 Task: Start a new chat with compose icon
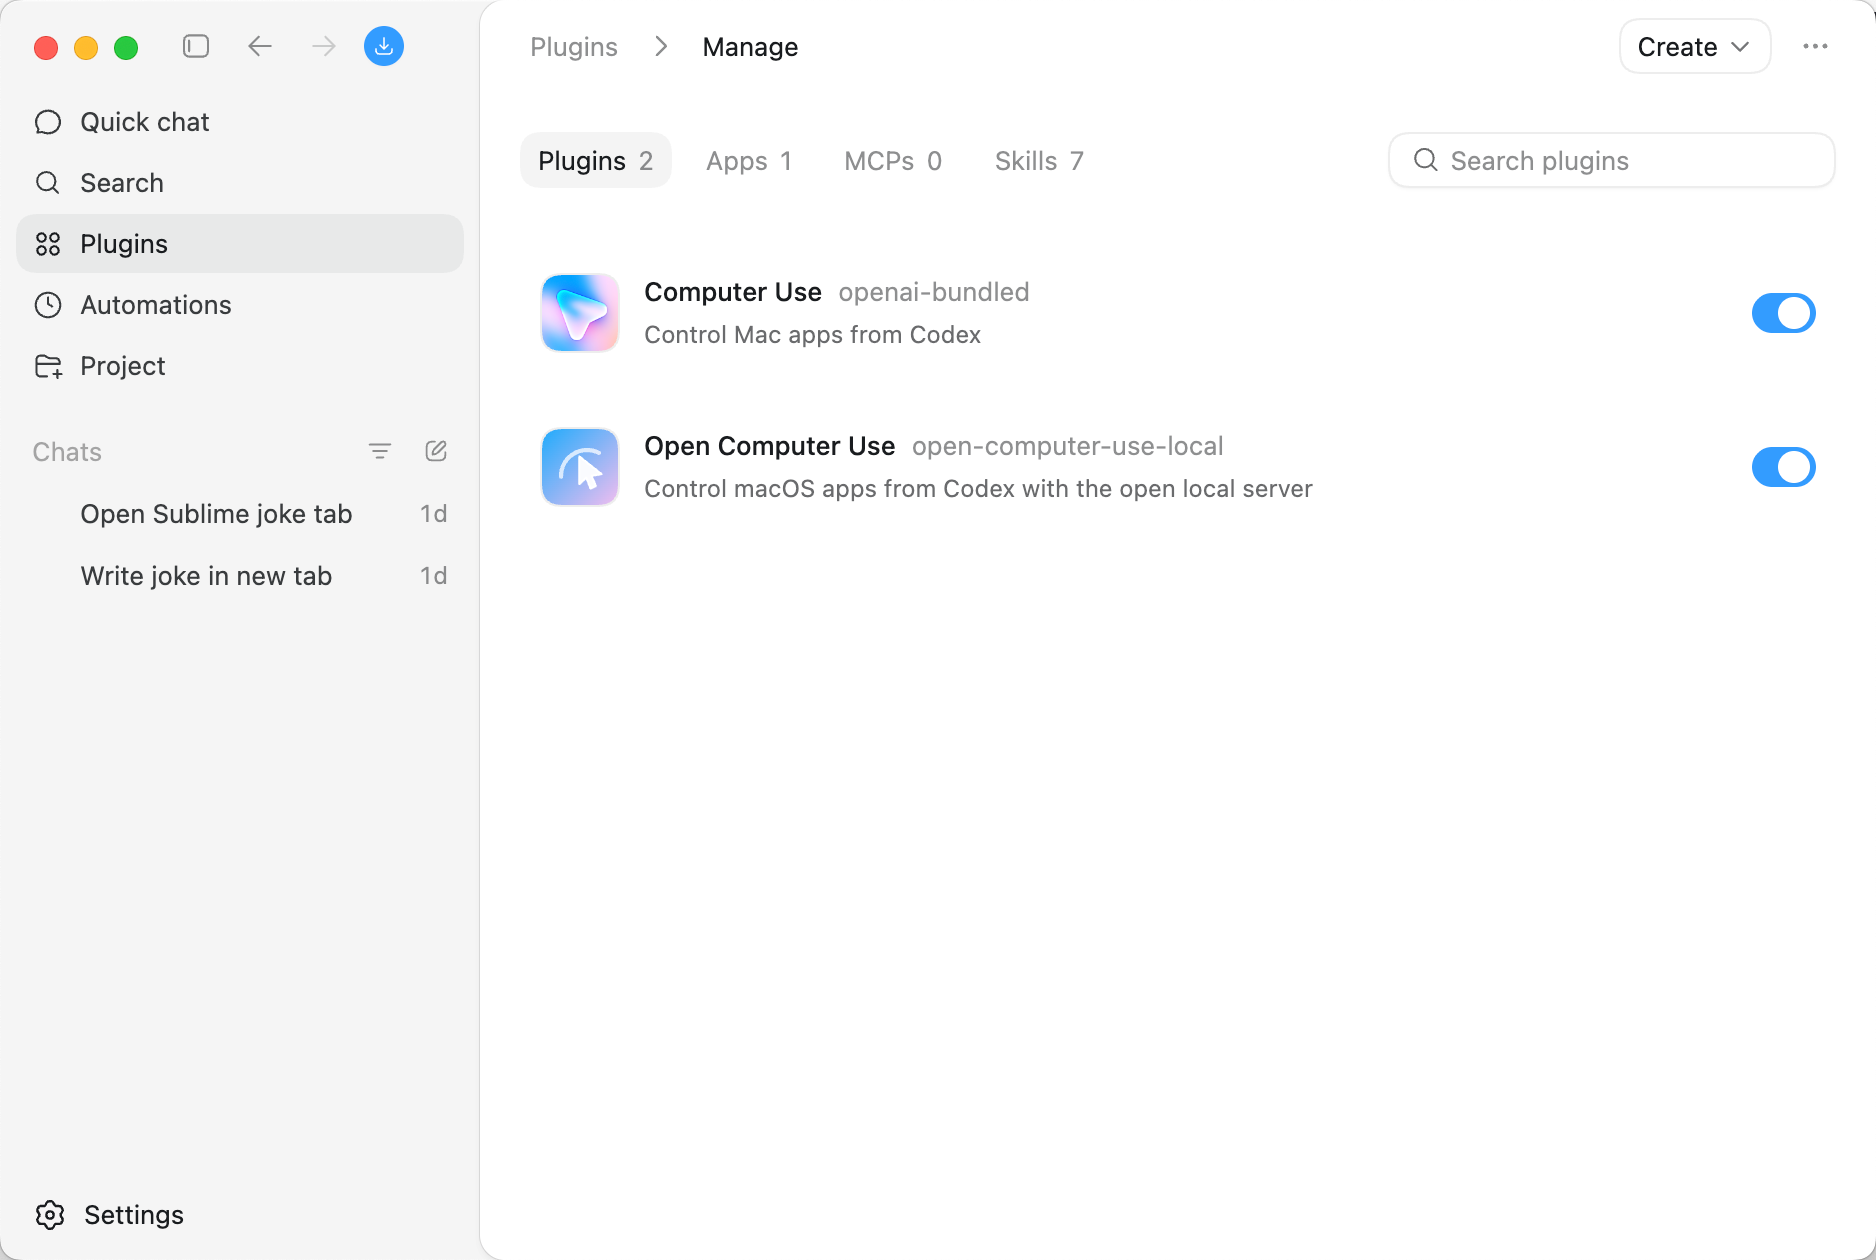pos(436,452)
